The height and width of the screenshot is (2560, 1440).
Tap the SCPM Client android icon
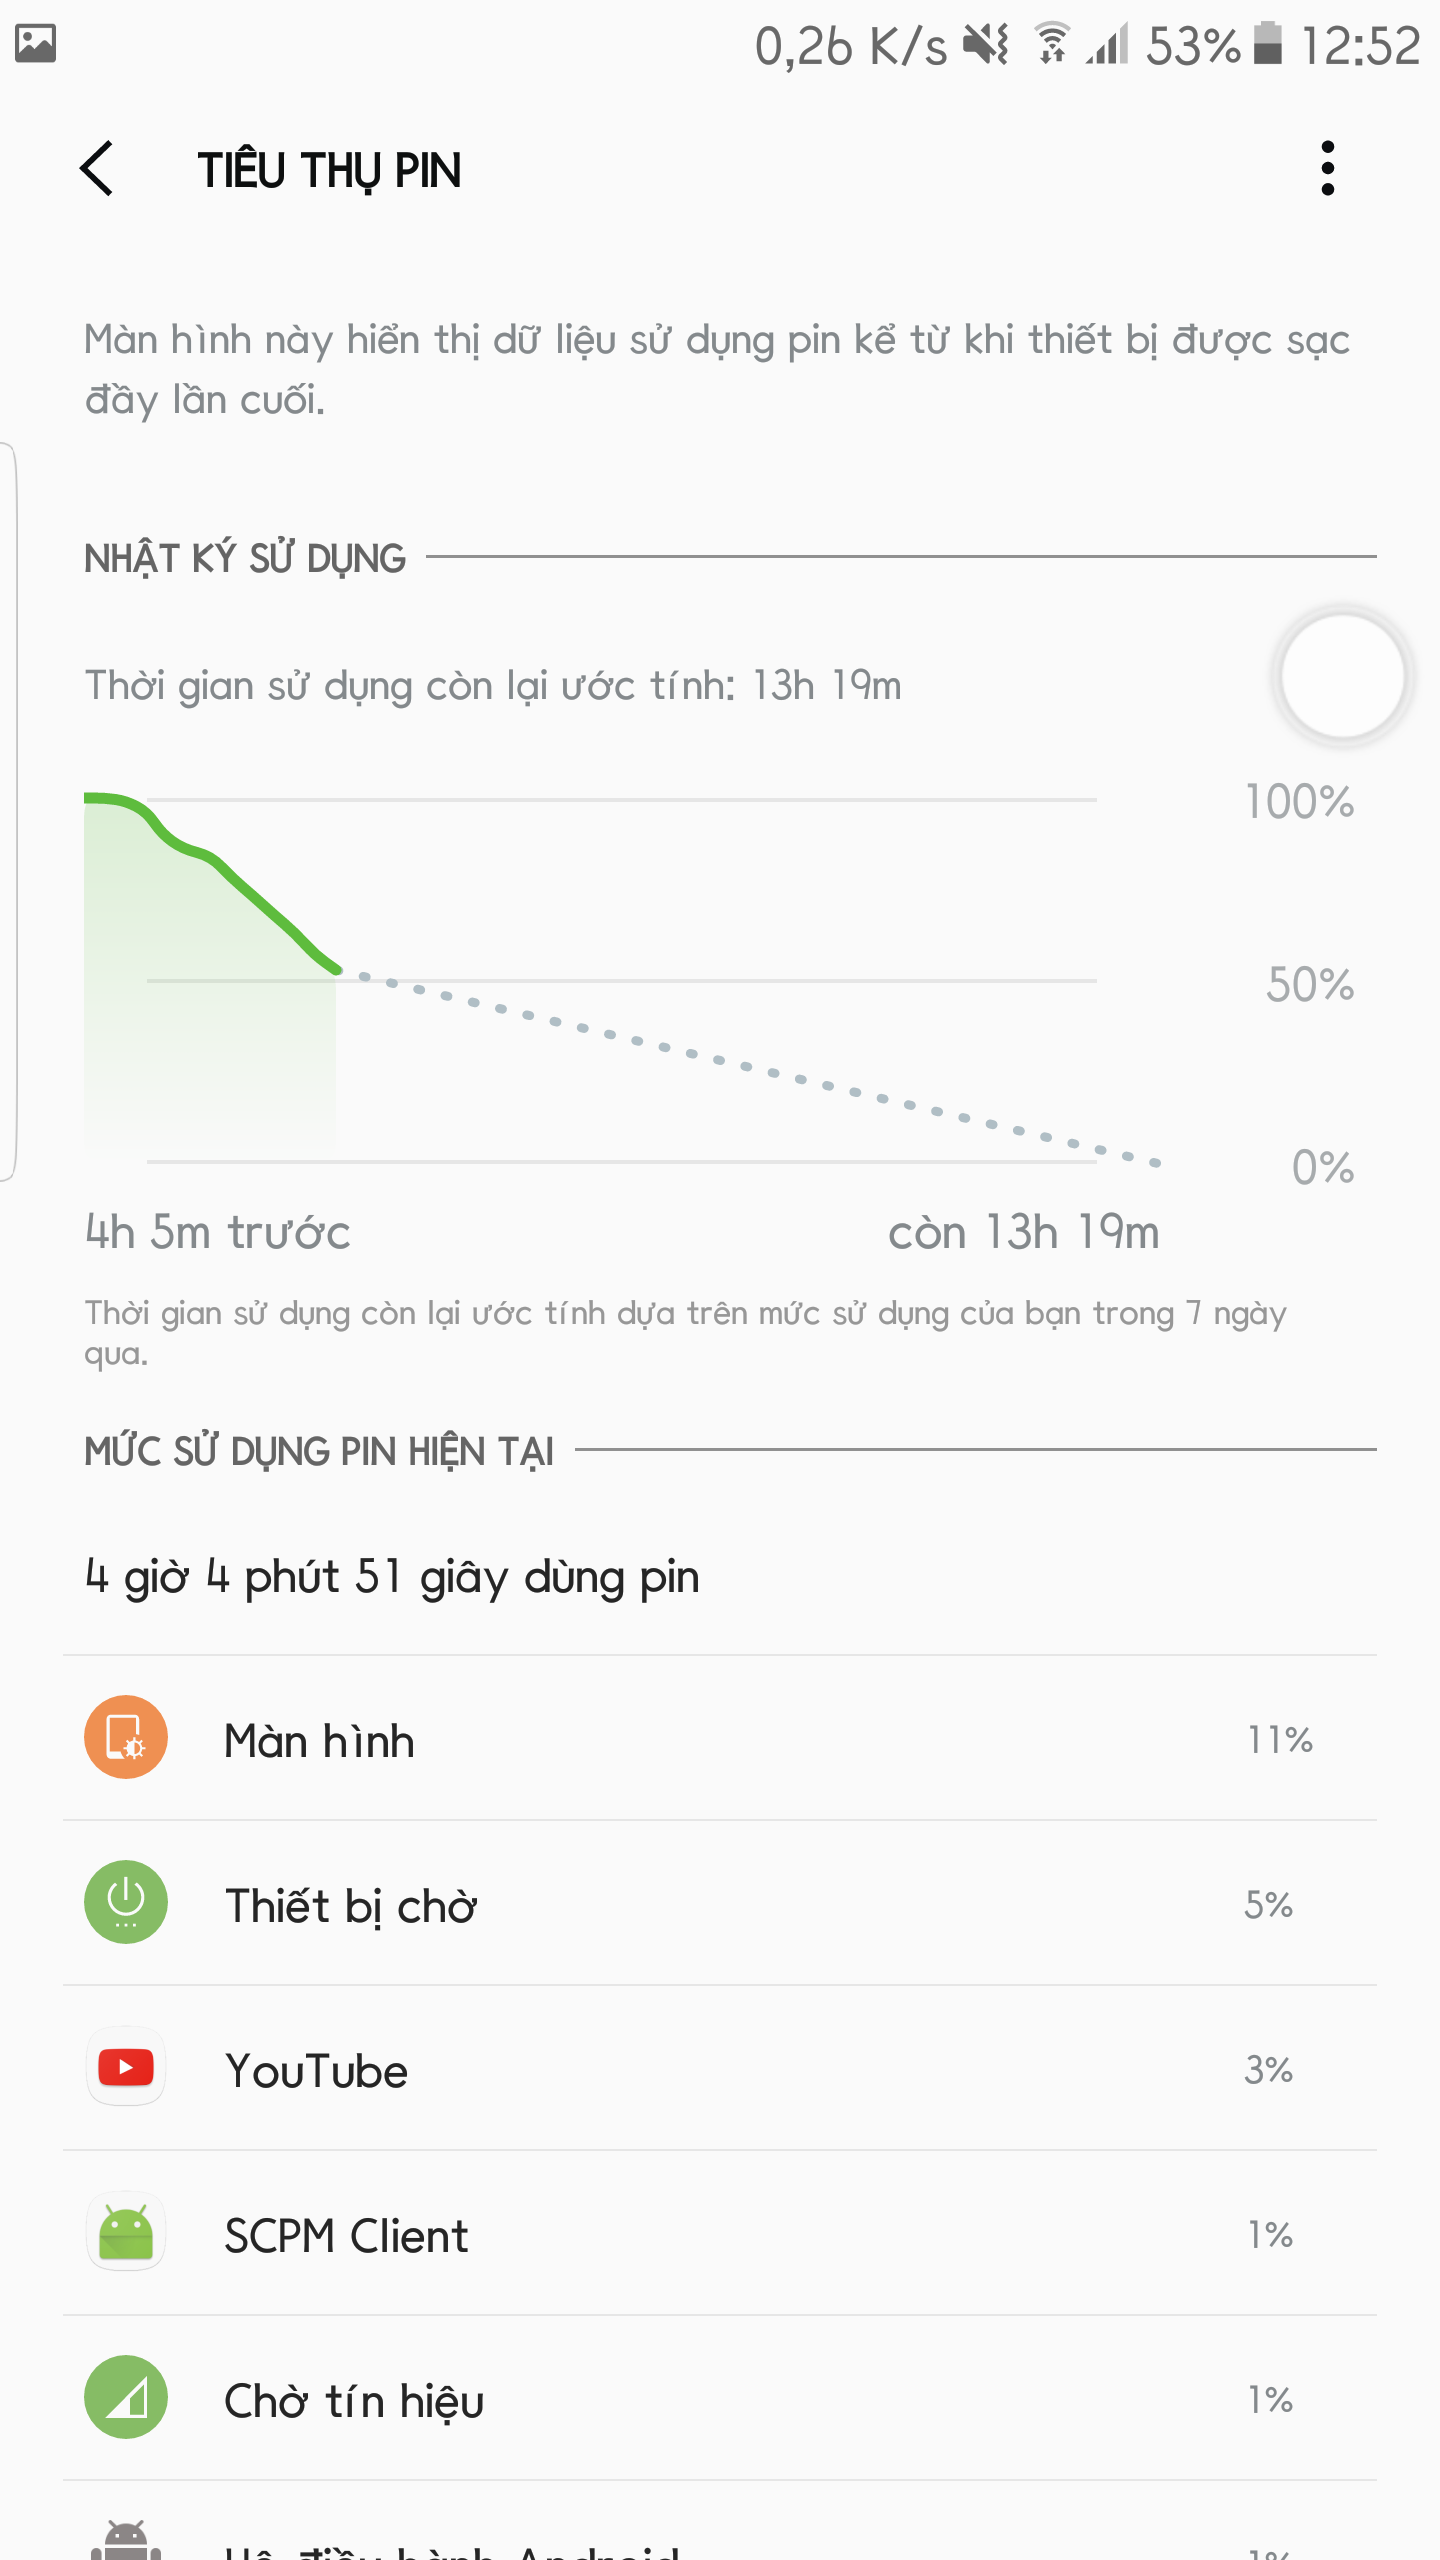[x=126, y=2232]
